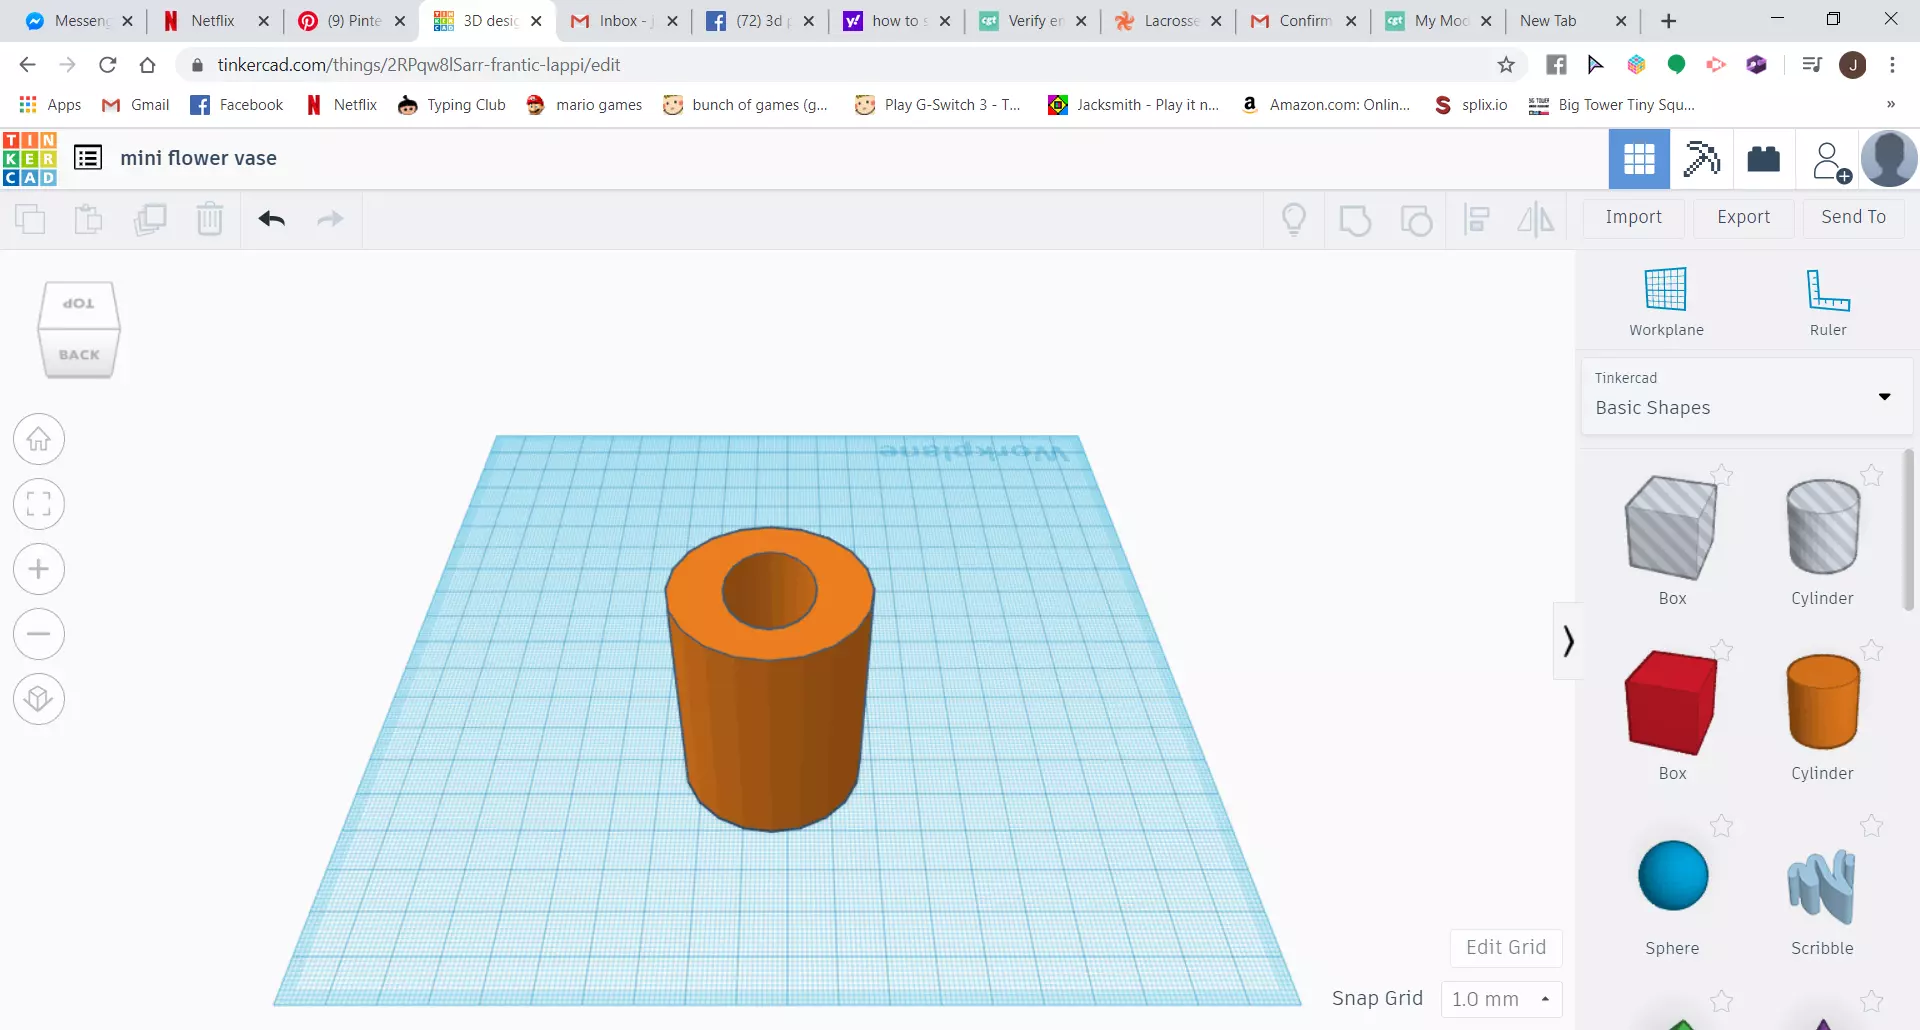Open the Basic Shapes library dropdown

click(x=1746, y=396)
